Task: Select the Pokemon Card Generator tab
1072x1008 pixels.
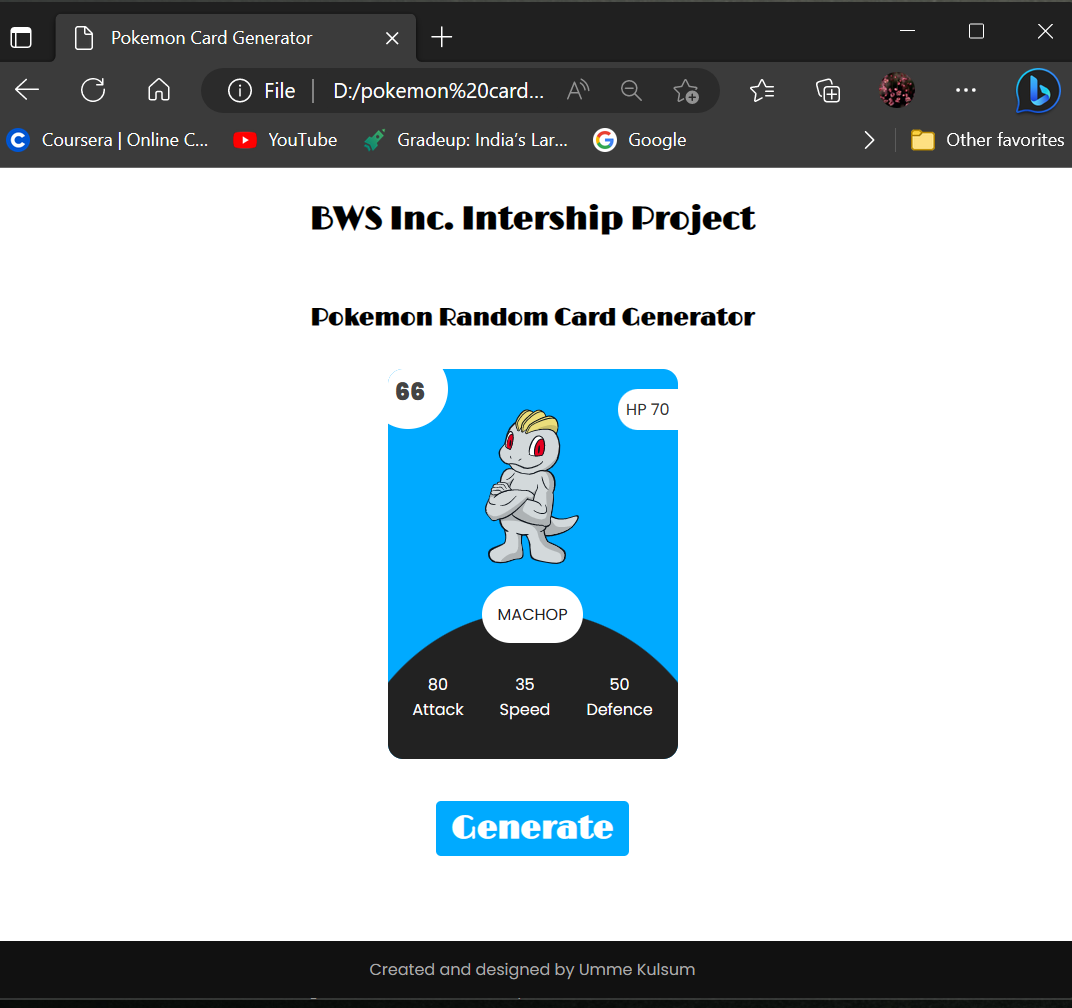Action: 235,38
